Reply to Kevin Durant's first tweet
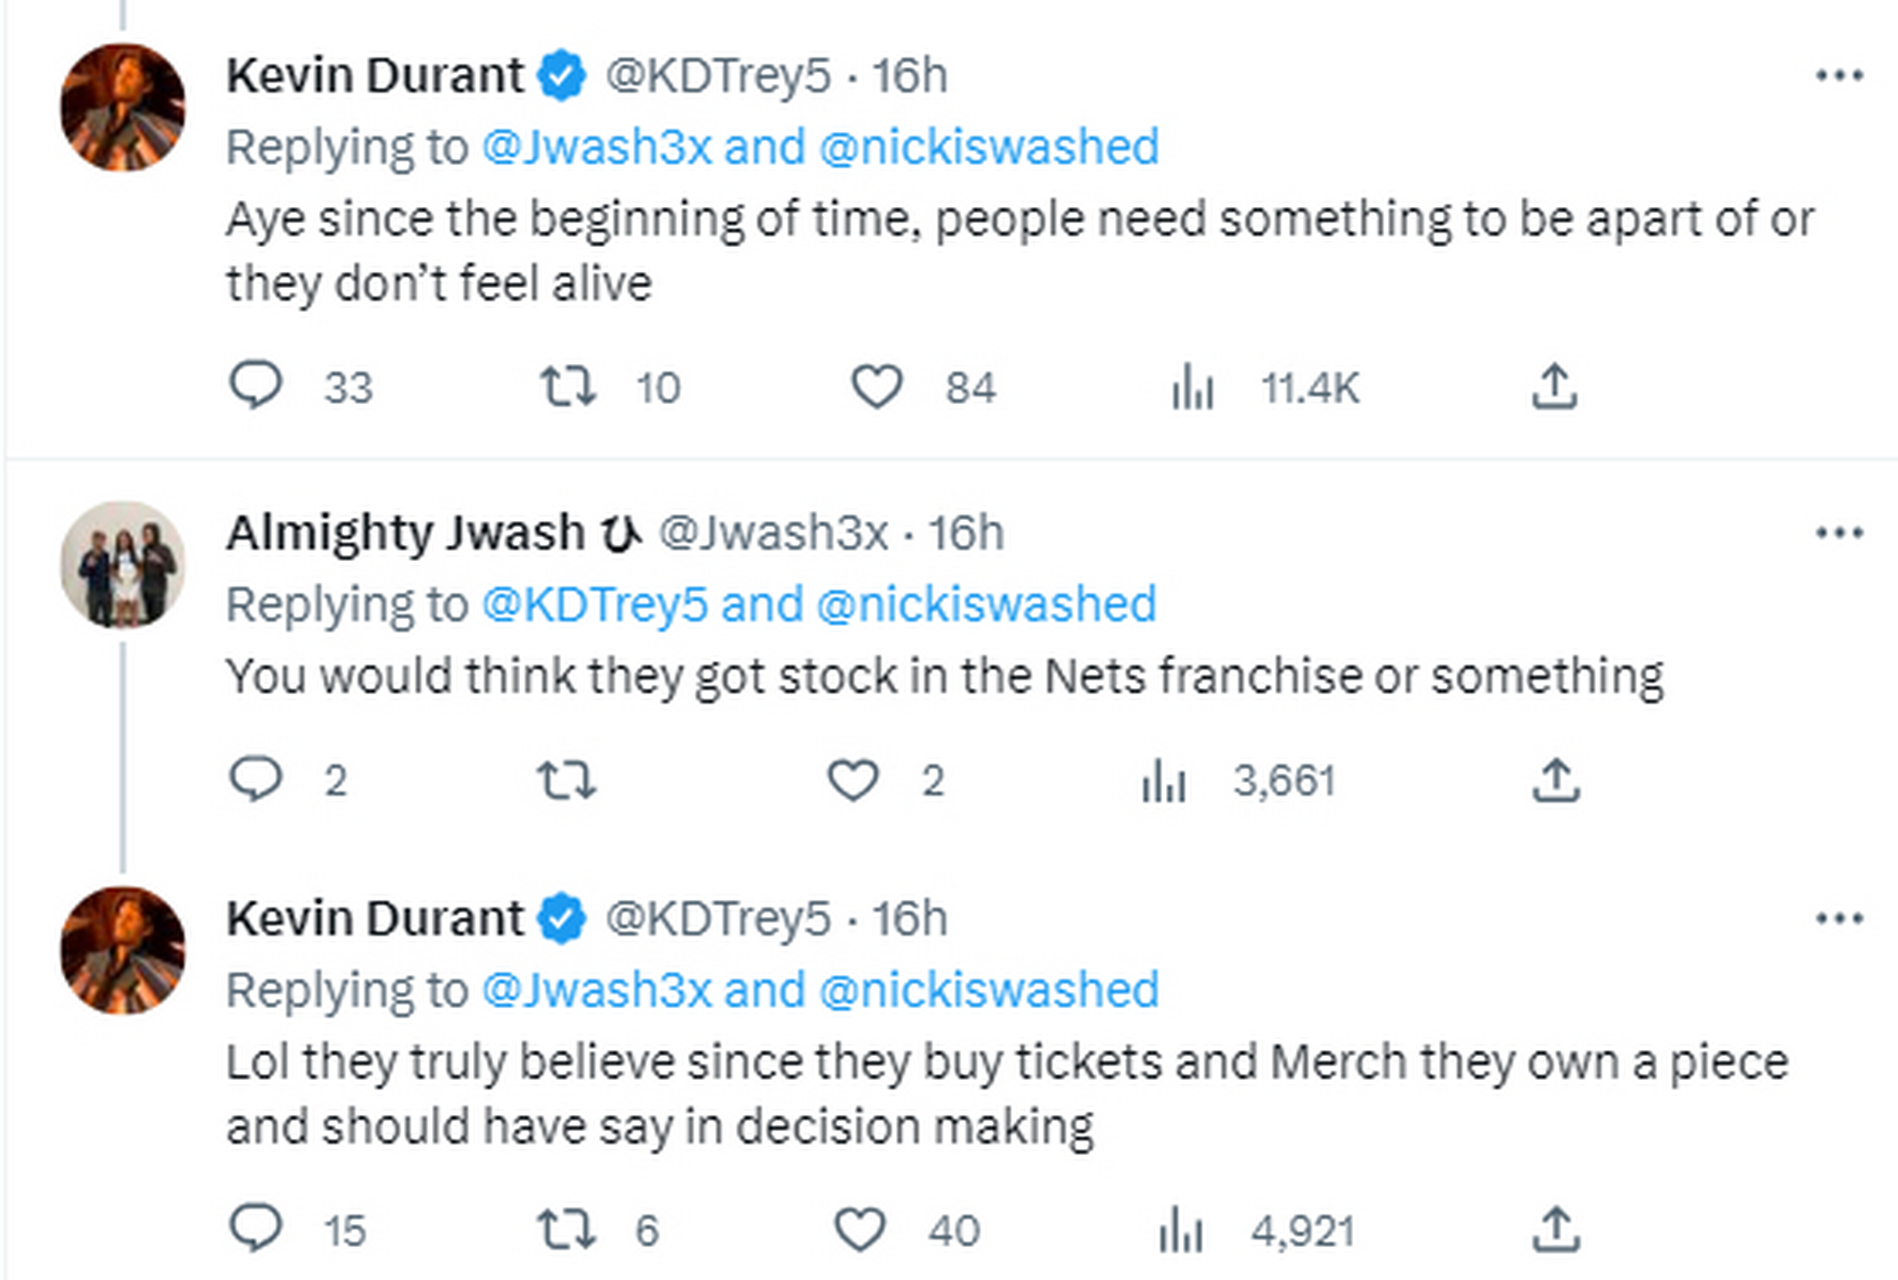 pyautogui.click(x=256, y=386)
